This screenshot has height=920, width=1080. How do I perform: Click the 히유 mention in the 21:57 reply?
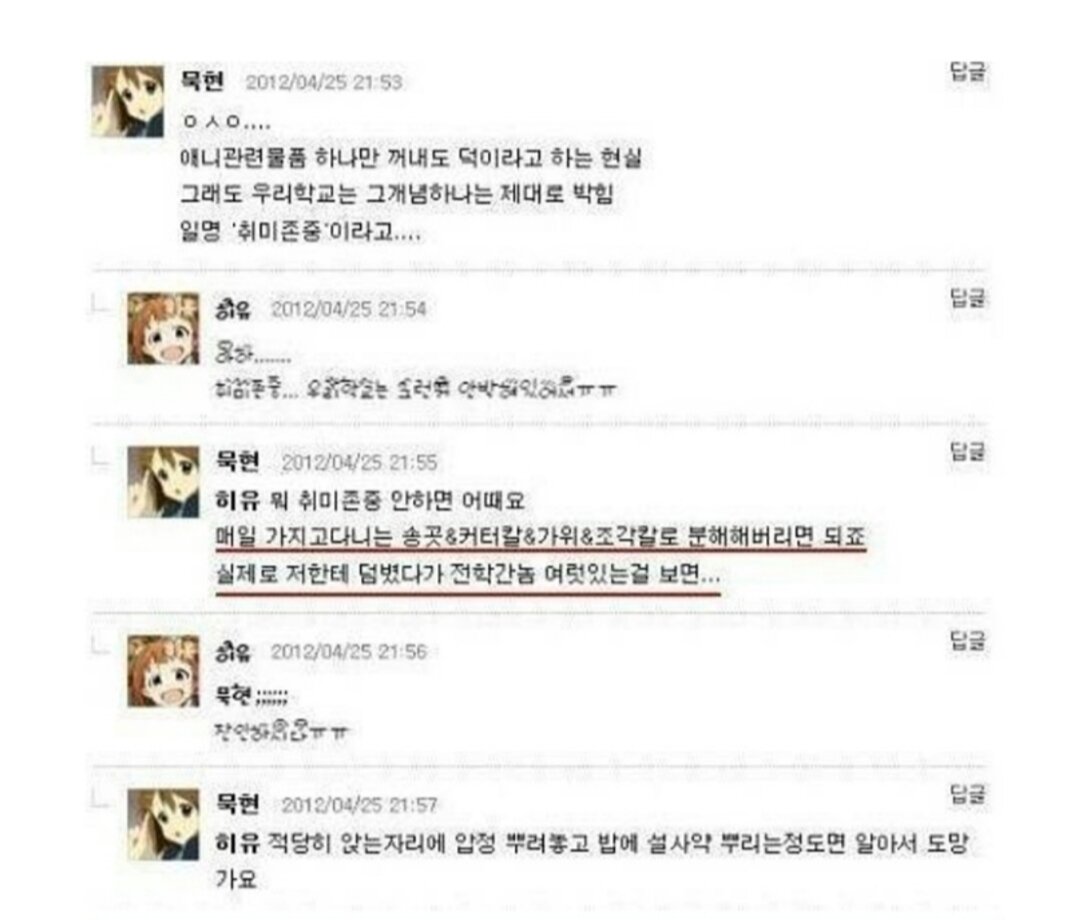click(x=237, y=841)
